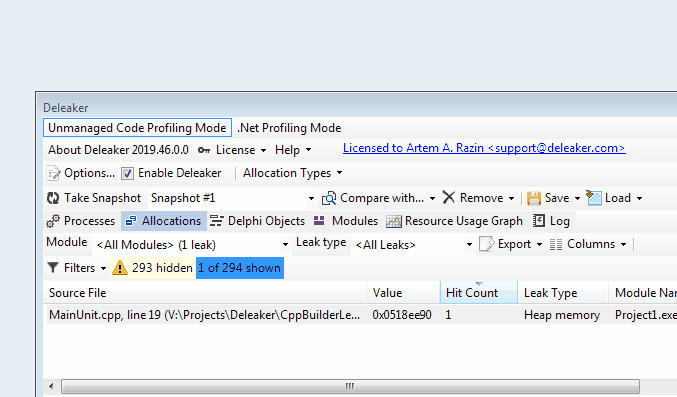The width and height of the screenshot is (677, 397).
Task: Toggle the Enable Deleaker checkbox
Action: pyautogui.click(x=127, y=173)
